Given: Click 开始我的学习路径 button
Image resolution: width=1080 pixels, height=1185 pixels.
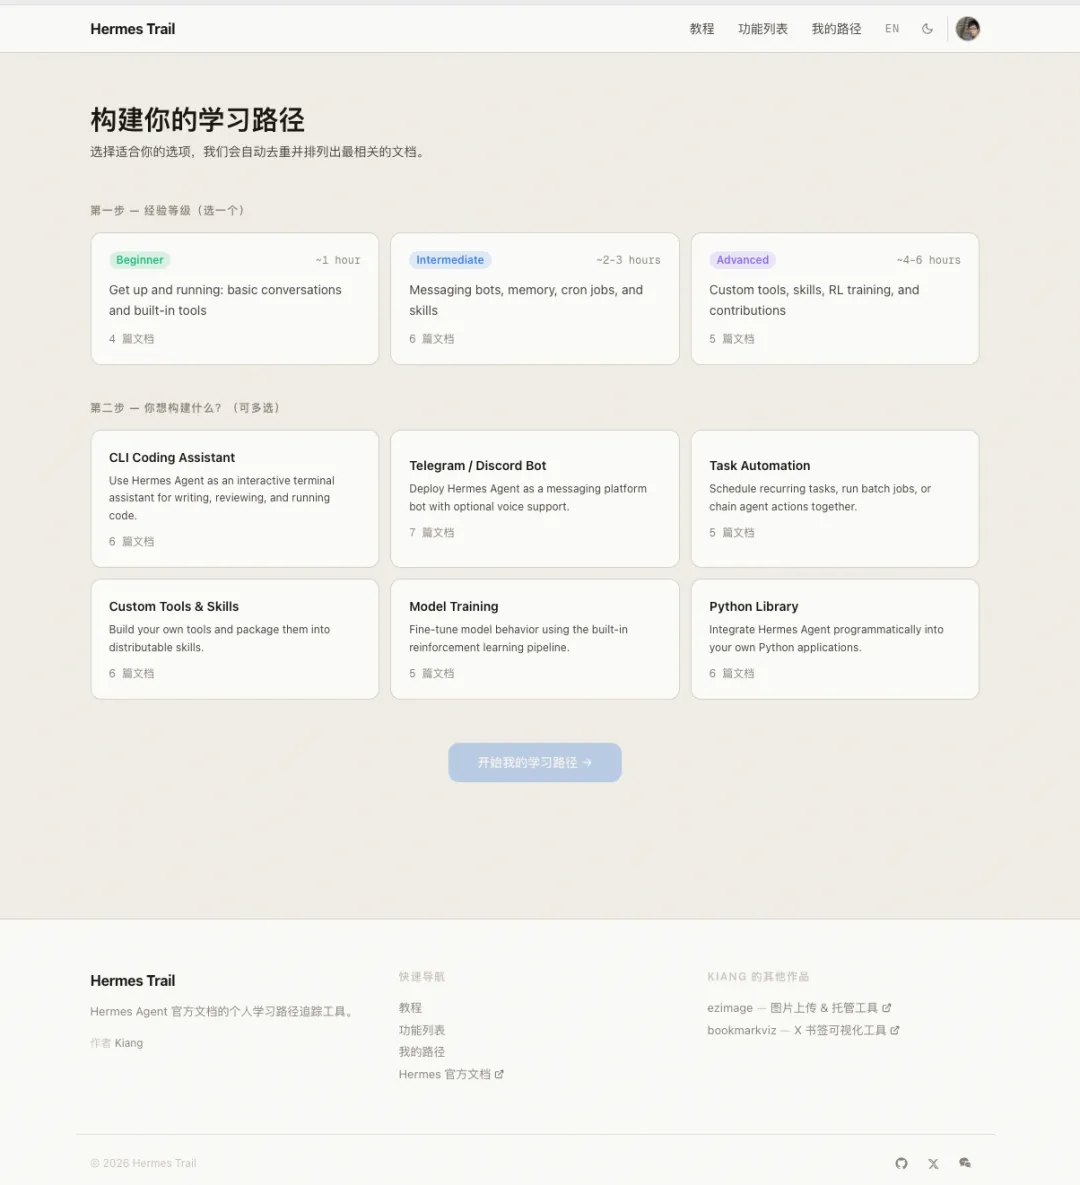Looking at the screenshot, I should coord(534,763).
